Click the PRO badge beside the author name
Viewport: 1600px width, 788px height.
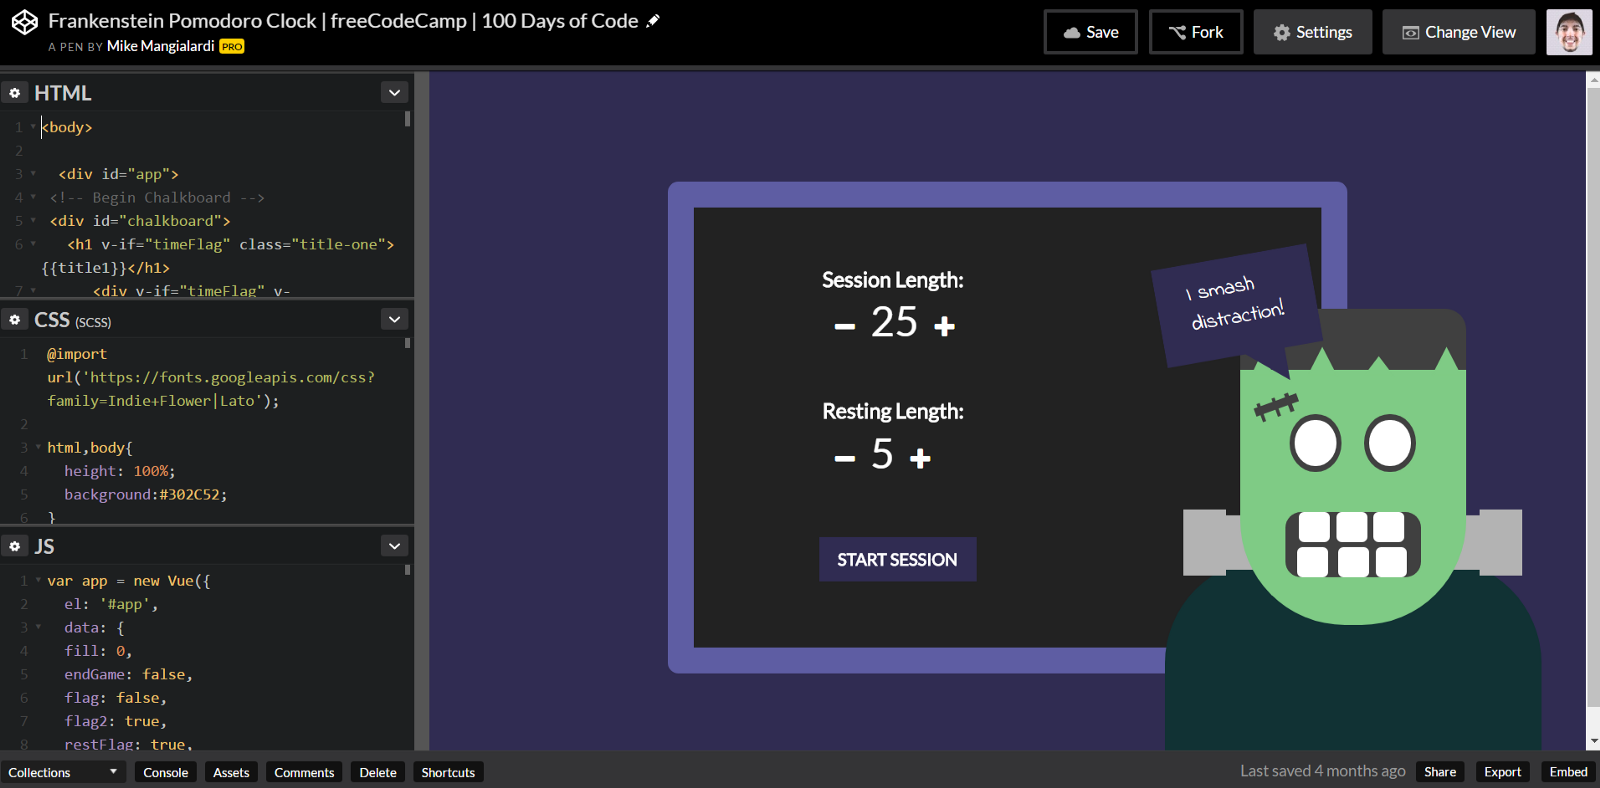(232, 46)
